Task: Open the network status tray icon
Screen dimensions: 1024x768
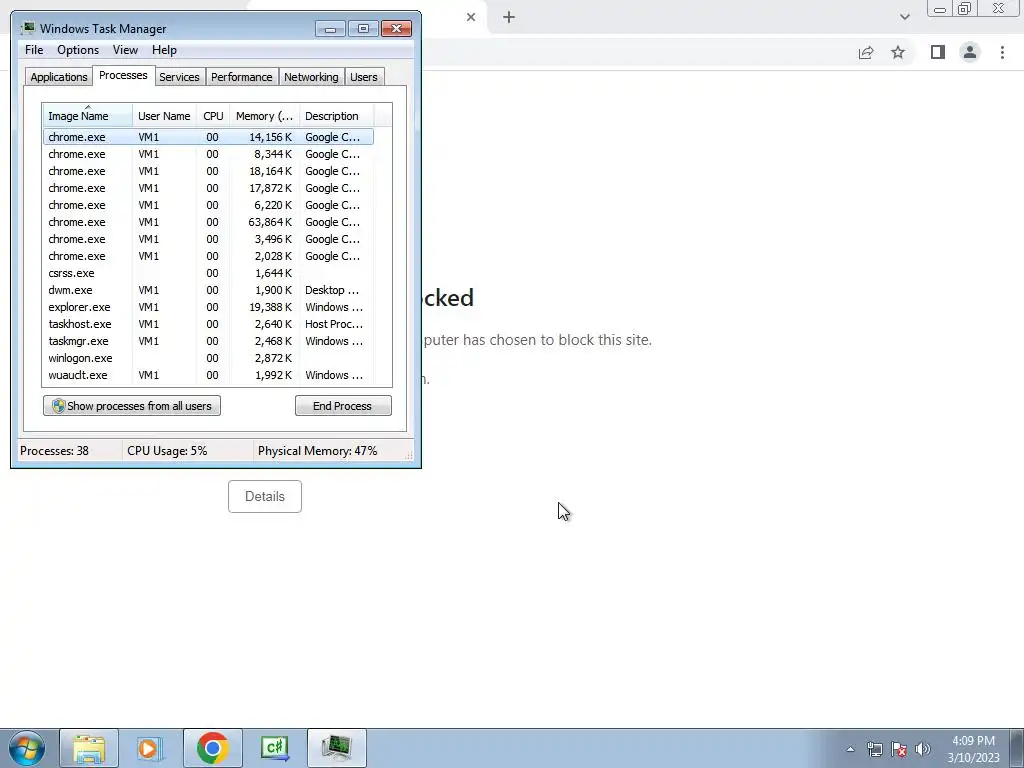Action: click(x=874, y=749)
